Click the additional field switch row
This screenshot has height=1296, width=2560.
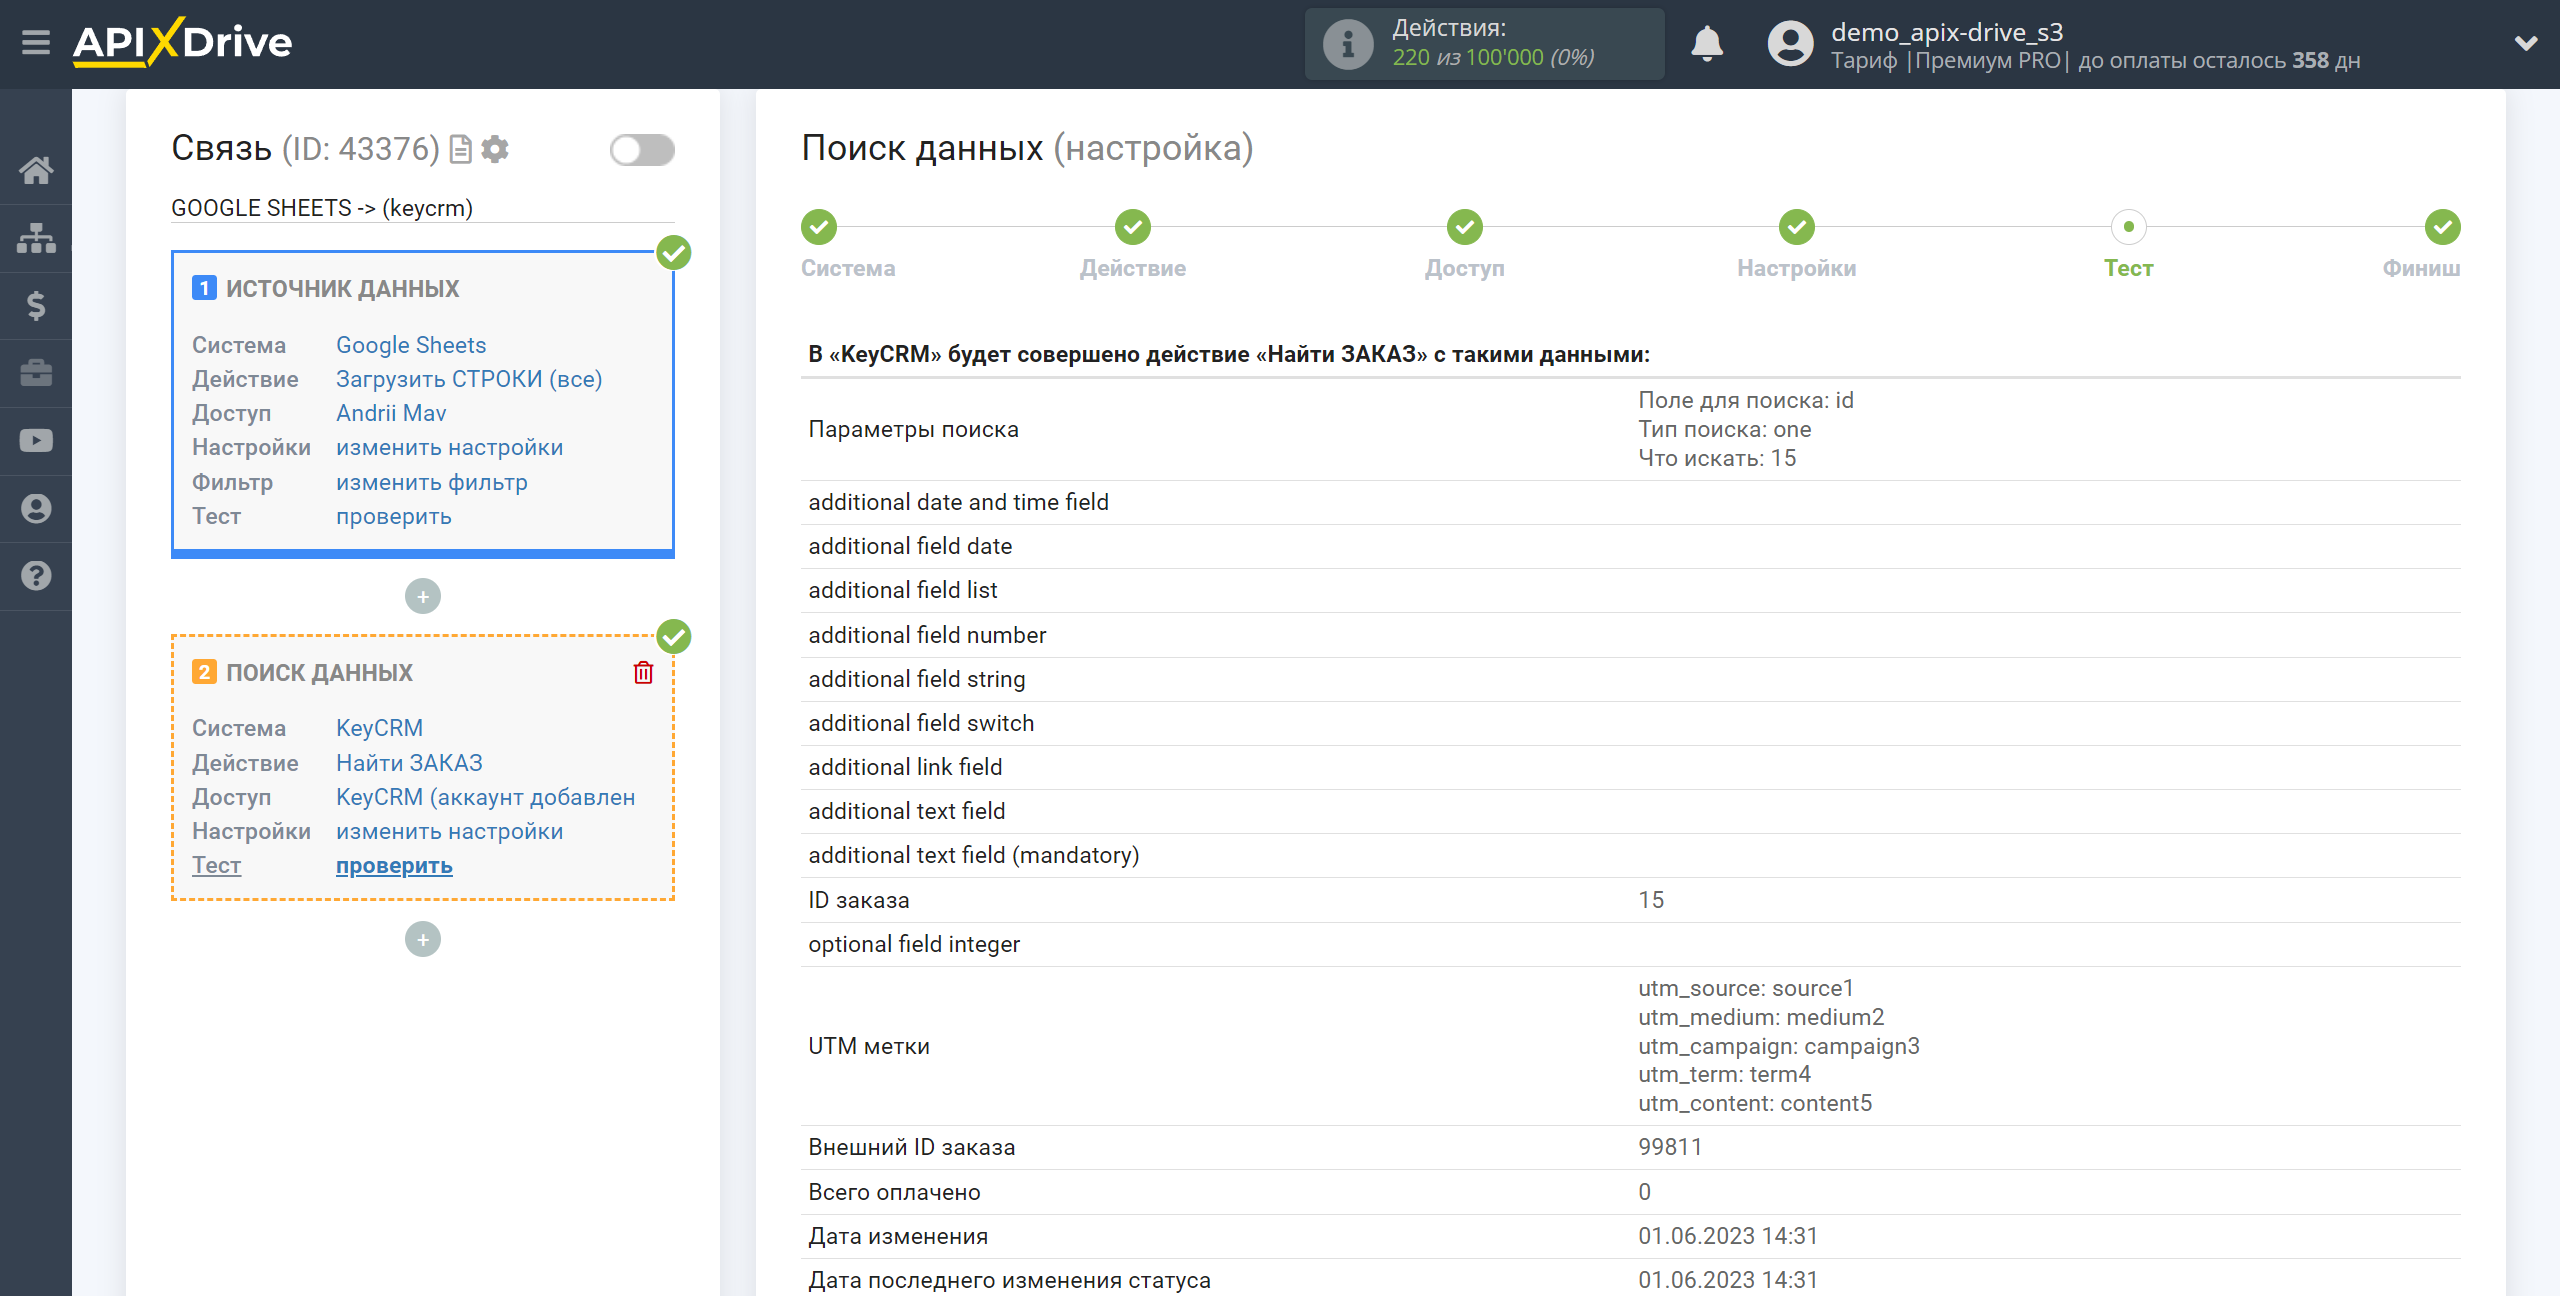point(1630,723)
